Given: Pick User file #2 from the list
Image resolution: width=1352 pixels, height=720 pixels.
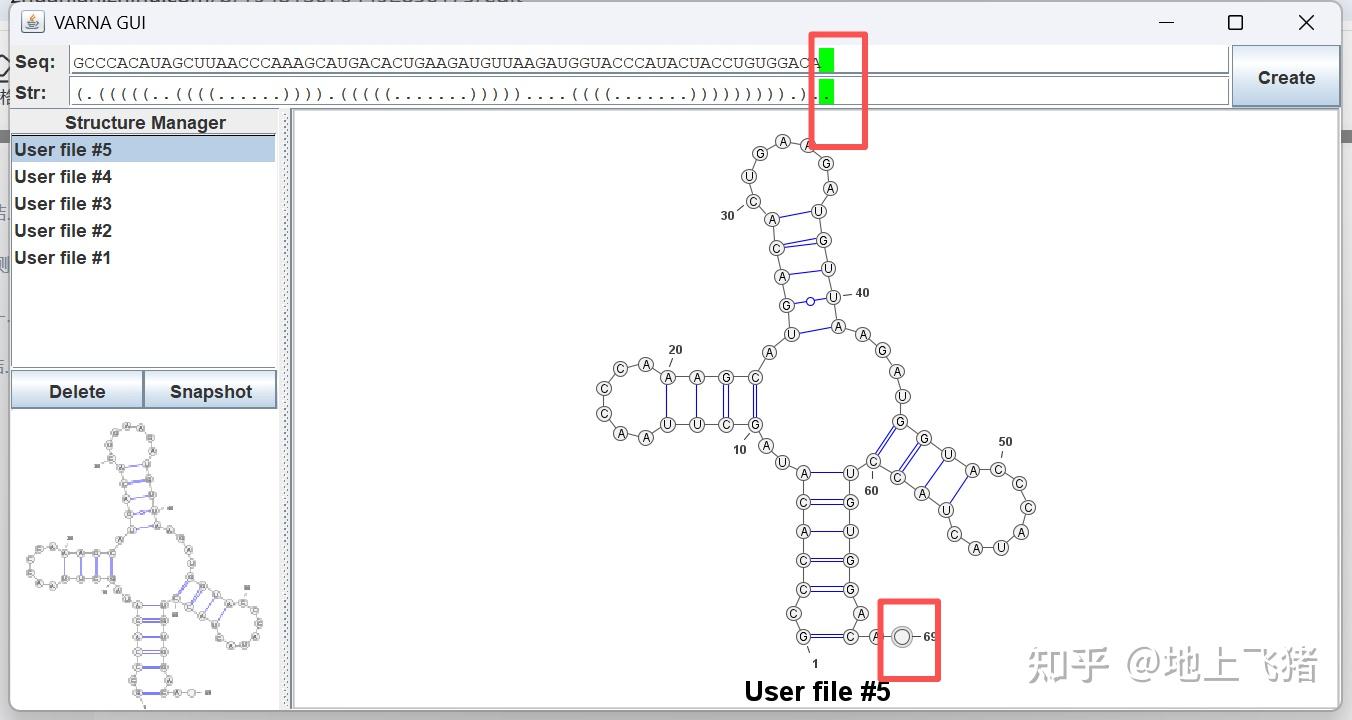Looking at the screenshot, I should pos(143,231).
